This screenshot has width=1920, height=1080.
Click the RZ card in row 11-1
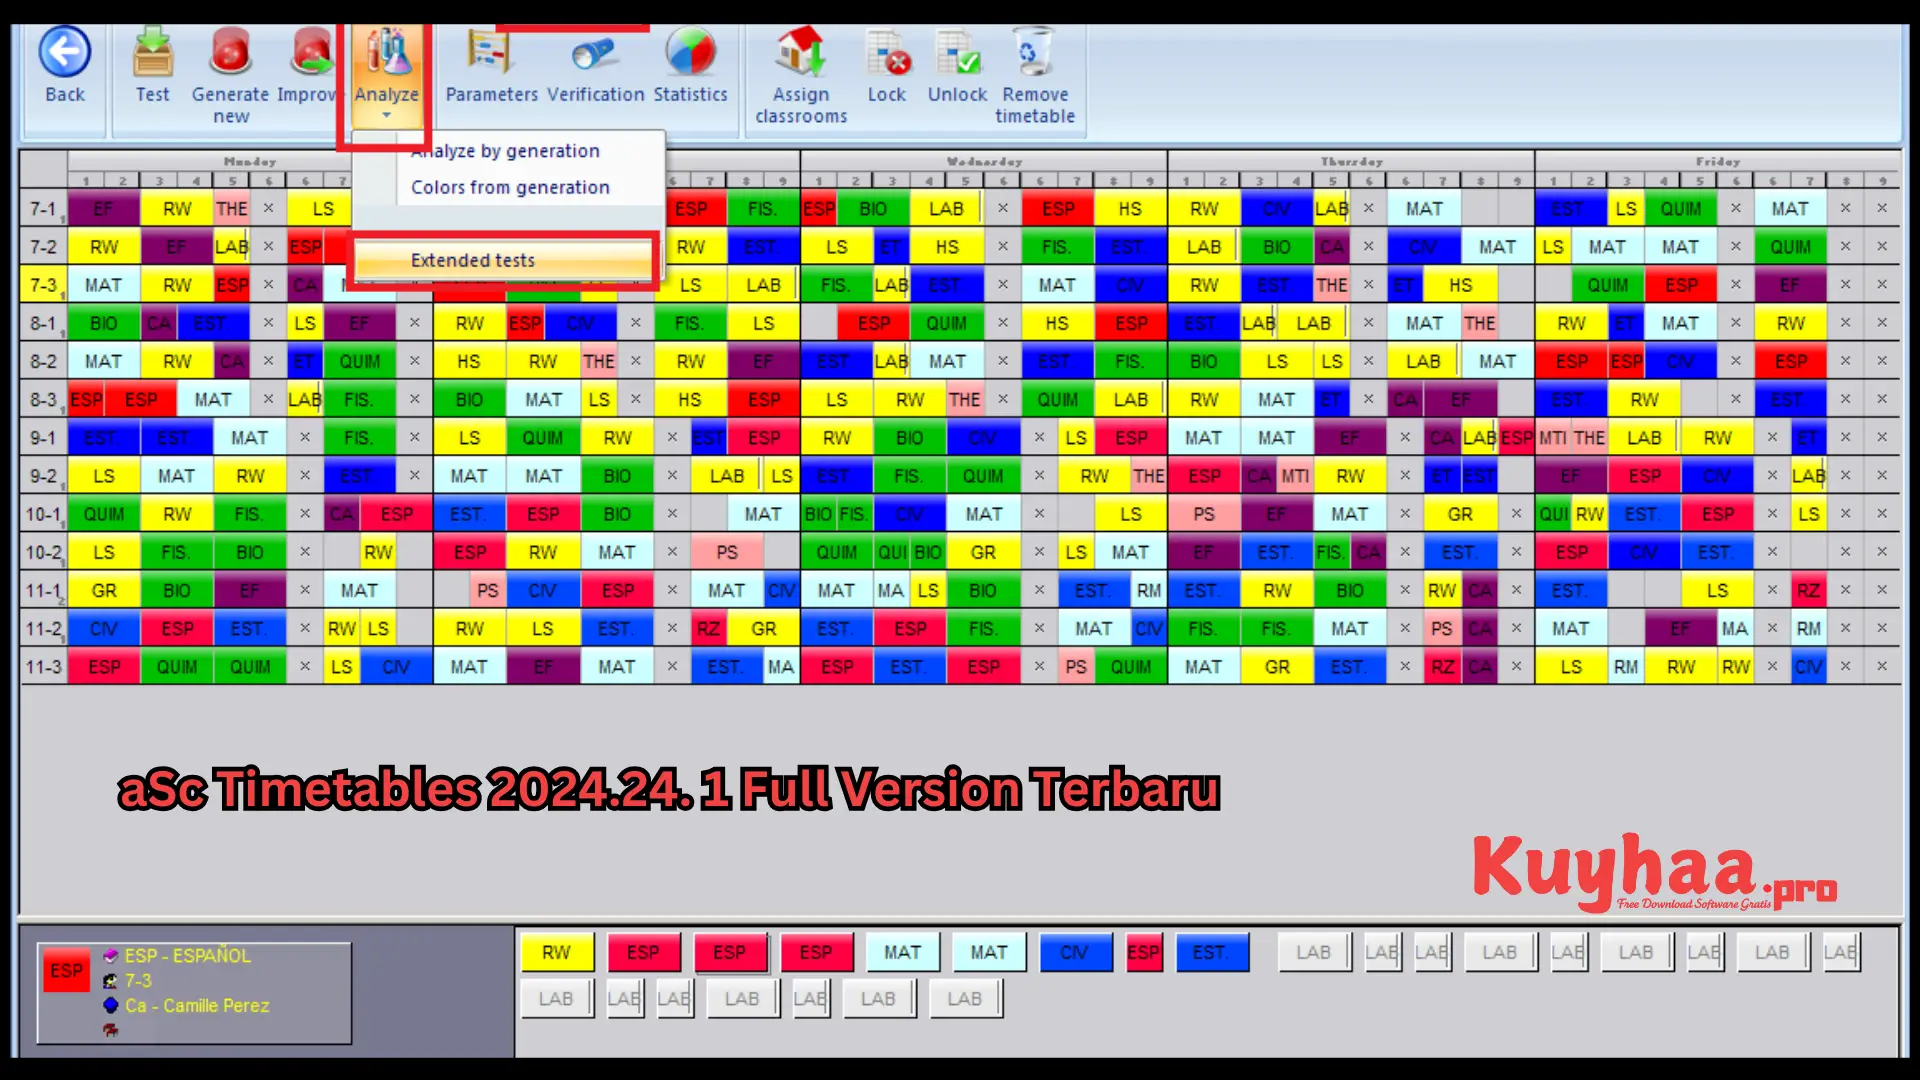coord(1808,590)
